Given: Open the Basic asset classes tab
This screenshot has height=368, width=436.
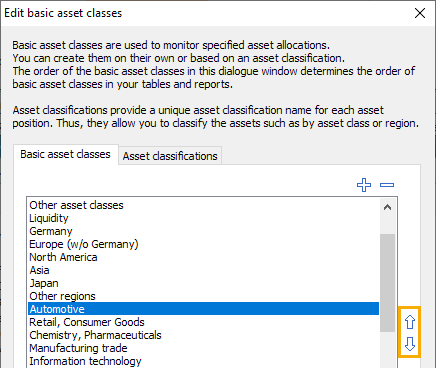Looking at the screenshot, I should (65, 154).
